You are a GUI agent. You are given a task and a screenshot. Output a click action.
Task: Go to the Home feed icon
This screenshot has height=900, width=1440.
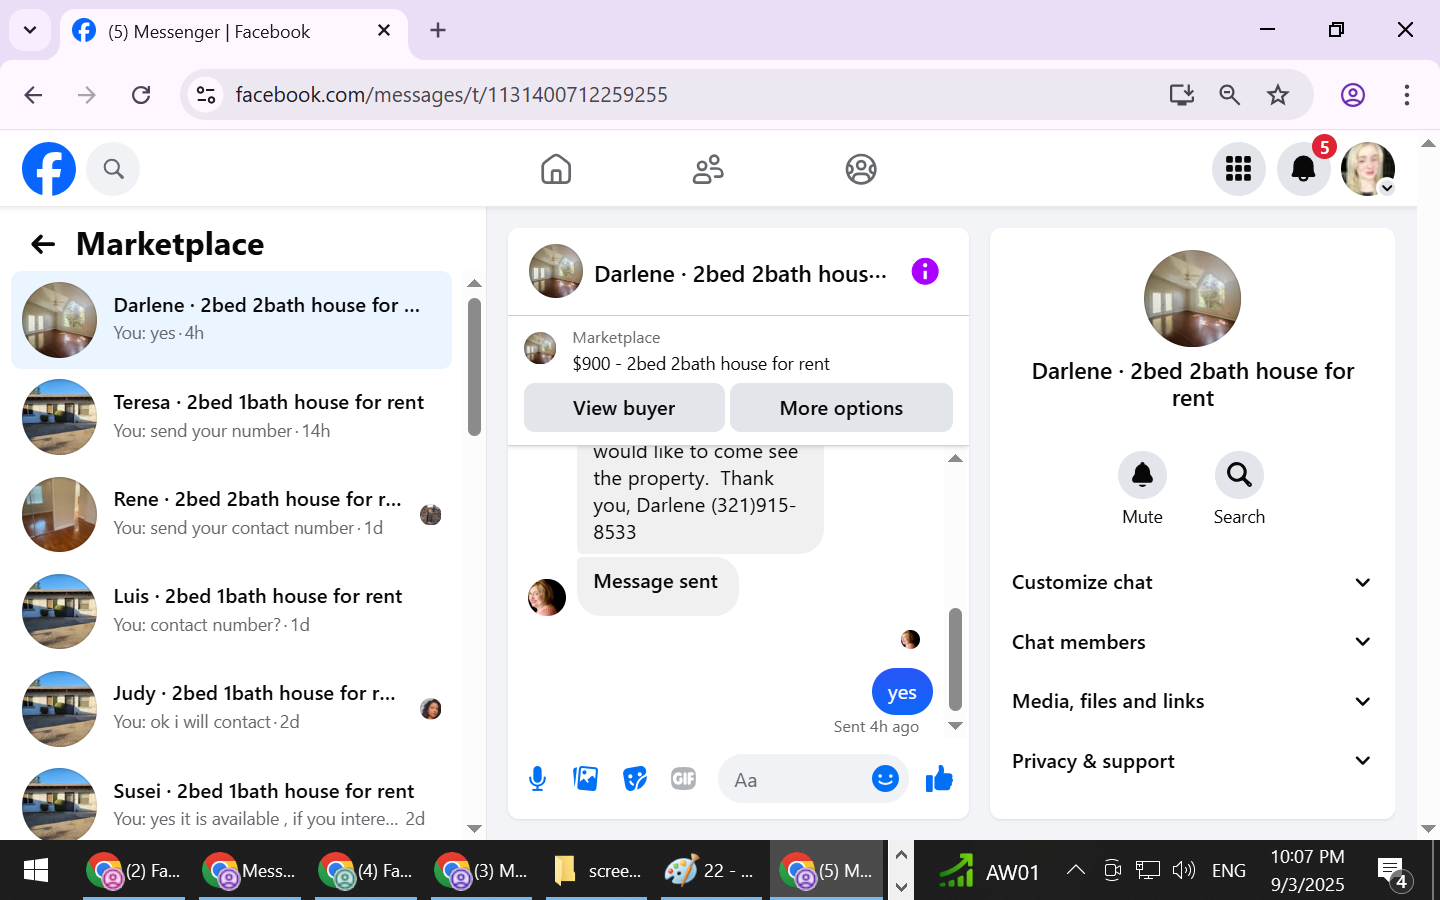pos(556,169)
